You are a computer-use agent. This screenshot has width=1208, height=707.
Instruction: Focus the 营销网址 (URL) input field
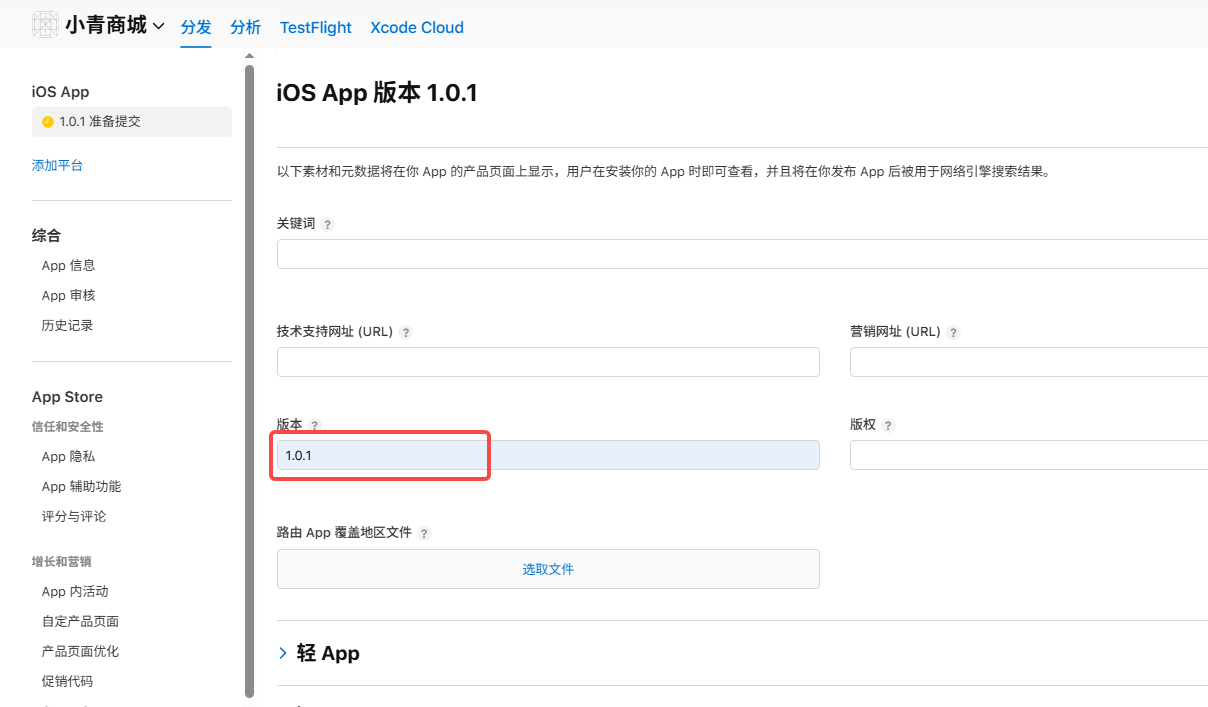(1029, 362)
